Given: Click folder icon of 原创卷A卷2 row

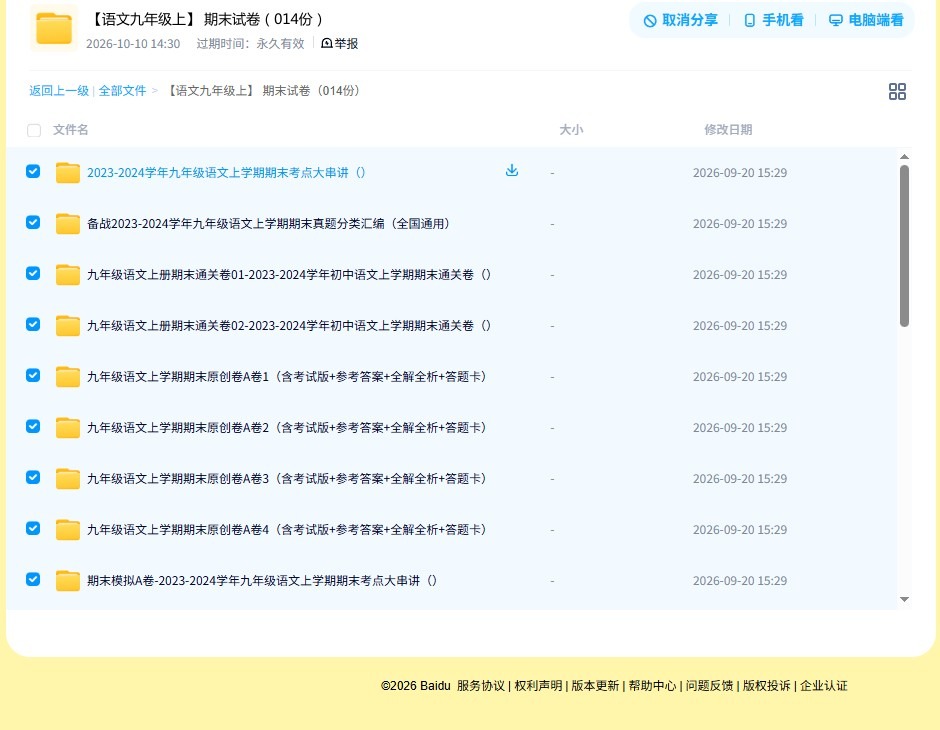Looking at the screenshot, I should (x=68, y=427).
